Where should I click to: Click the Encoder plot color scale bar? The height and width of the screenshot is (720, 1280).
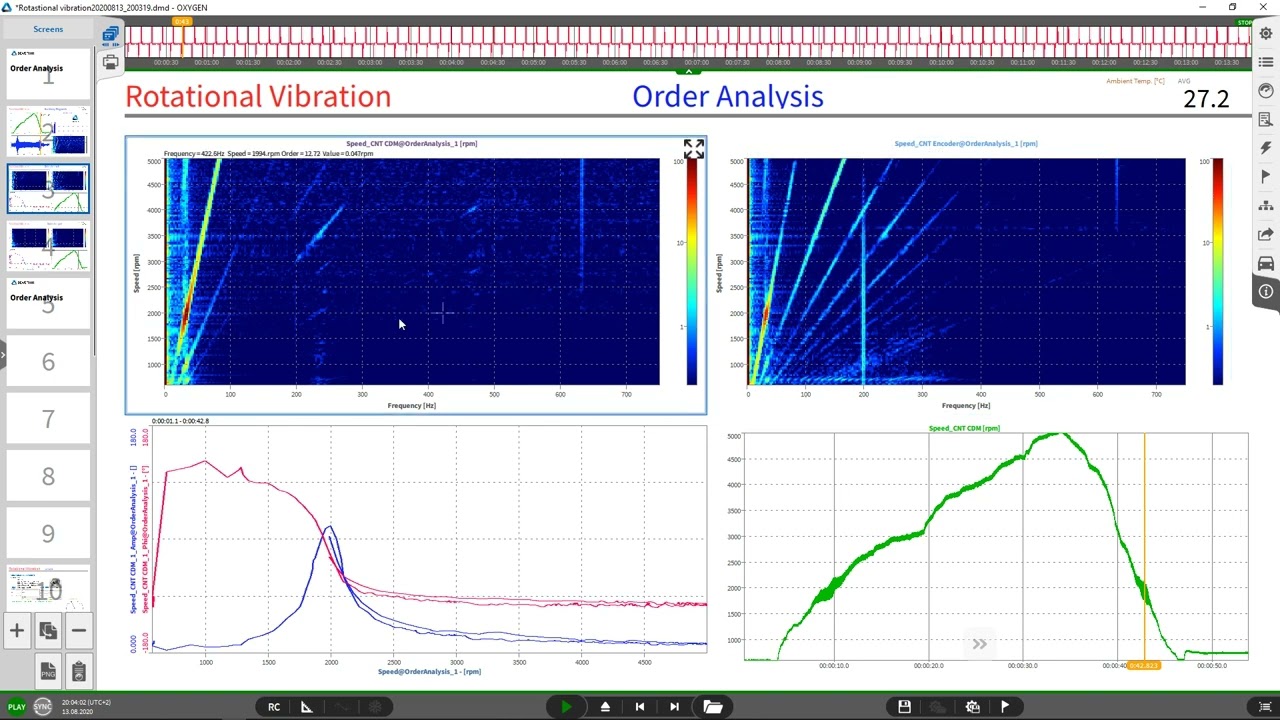pyautogui.click(x=1217, y=272)
